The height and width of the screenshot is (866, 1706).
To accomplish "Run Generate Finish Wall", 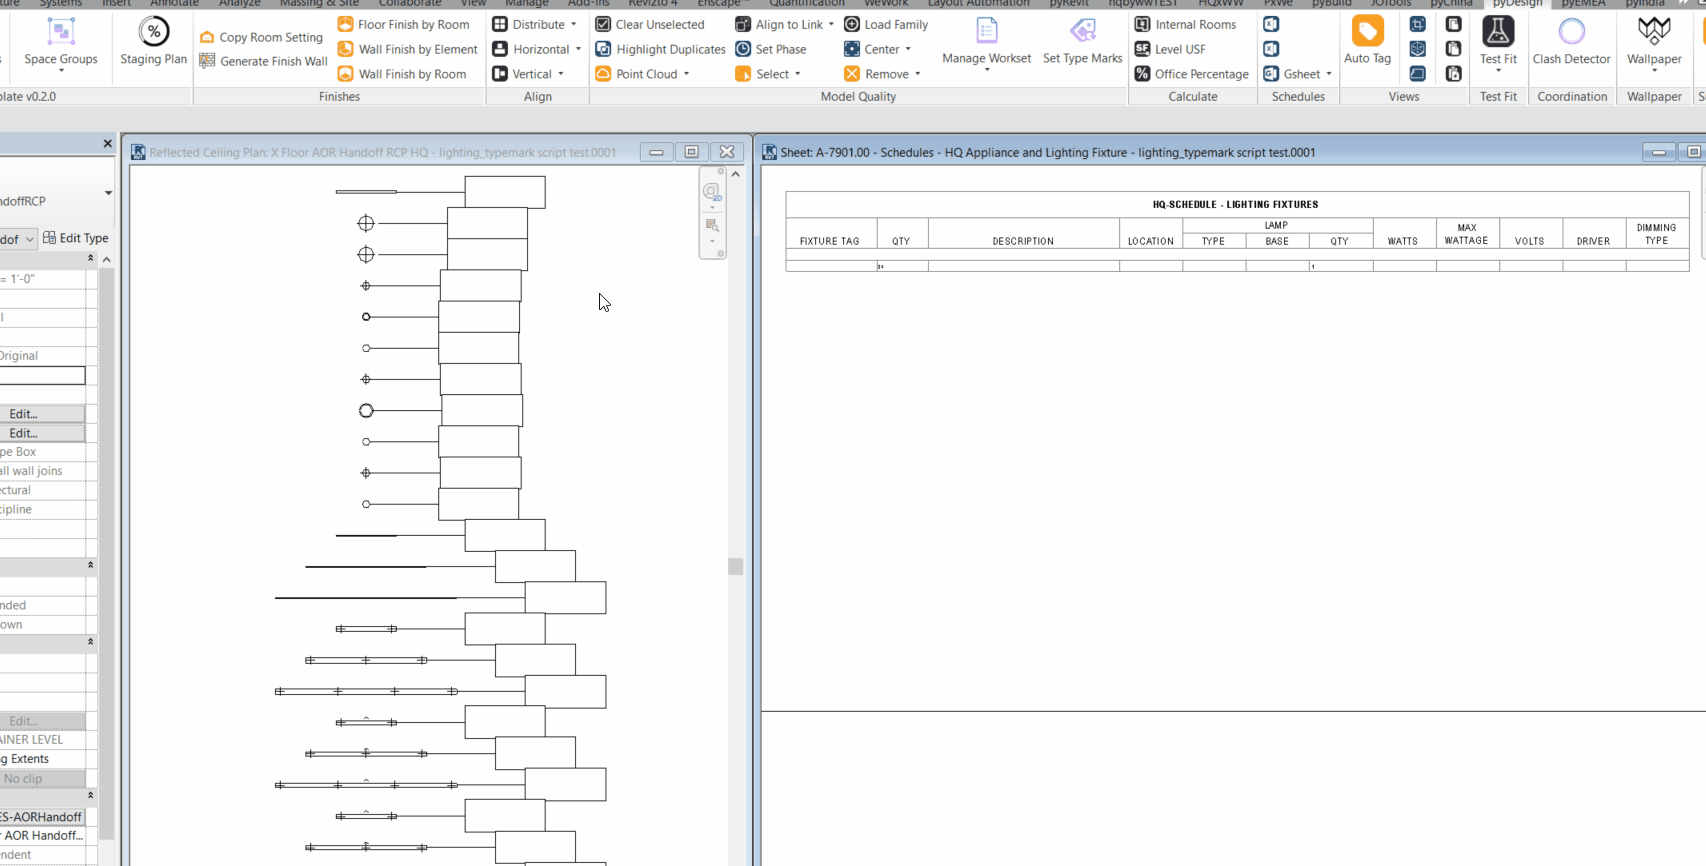I will tap(263, 61).
